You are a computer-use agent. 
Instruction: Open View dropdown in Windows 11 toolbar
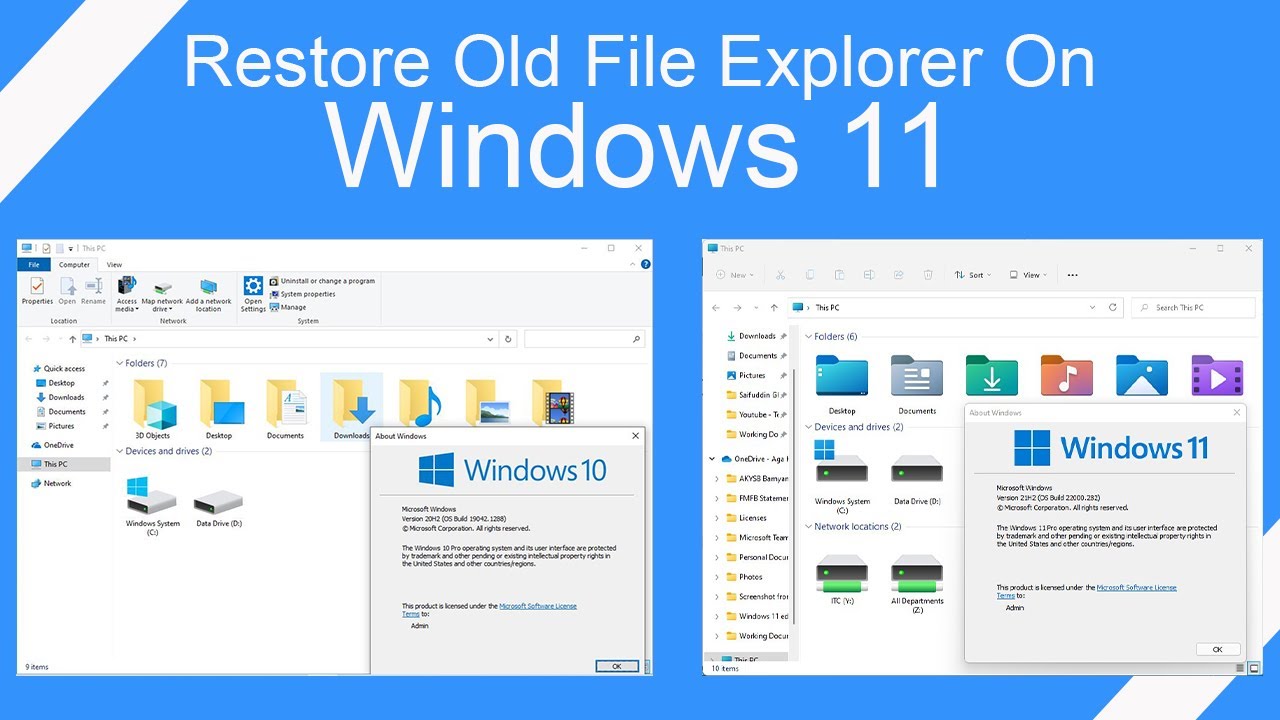[1028, 275]
